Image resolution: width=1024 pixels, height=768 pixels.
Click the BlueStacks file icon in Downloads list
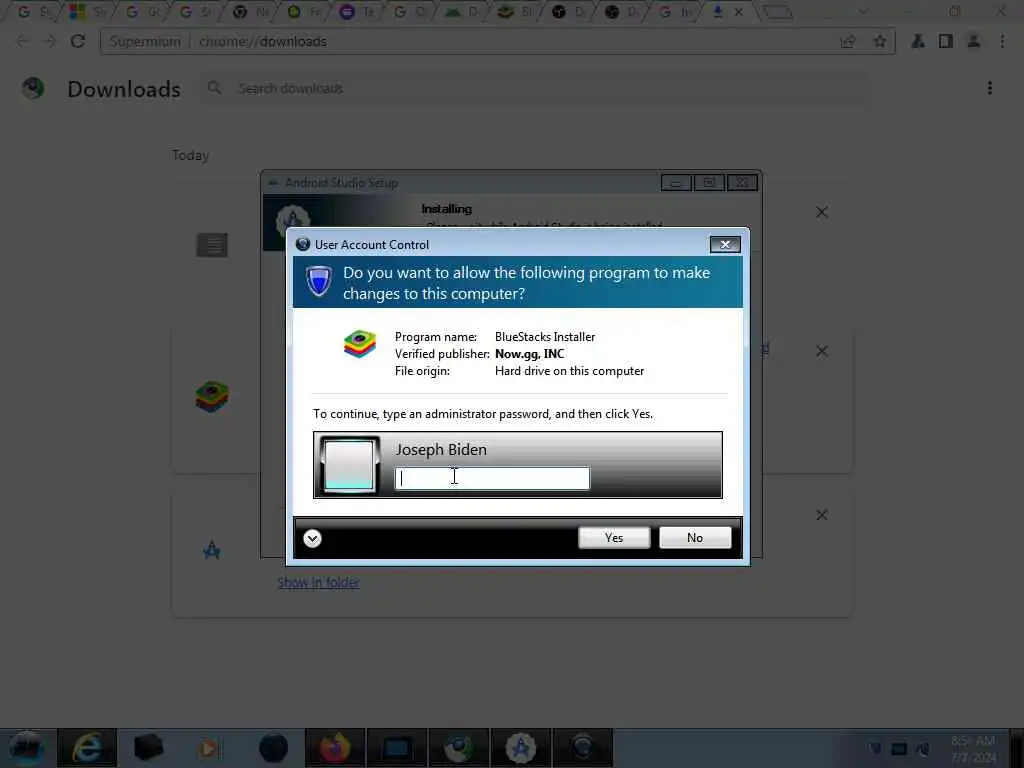(x=212, y=396)
